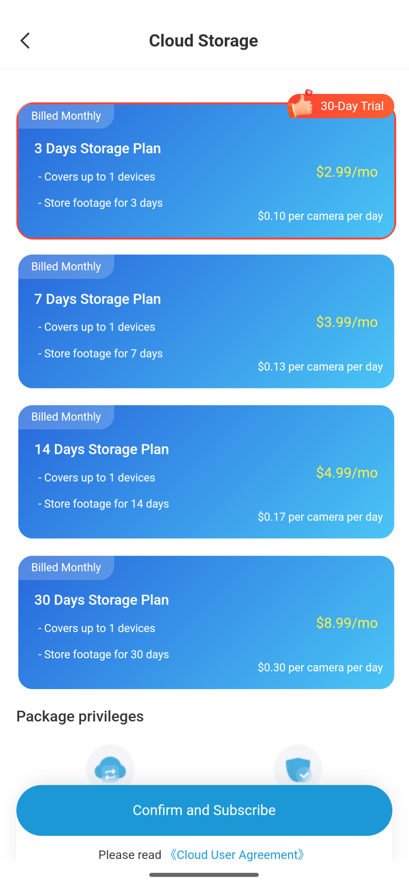409x886 pixels.
Task: Tap the $3.99/mo price label
Action: coord(347,322)
